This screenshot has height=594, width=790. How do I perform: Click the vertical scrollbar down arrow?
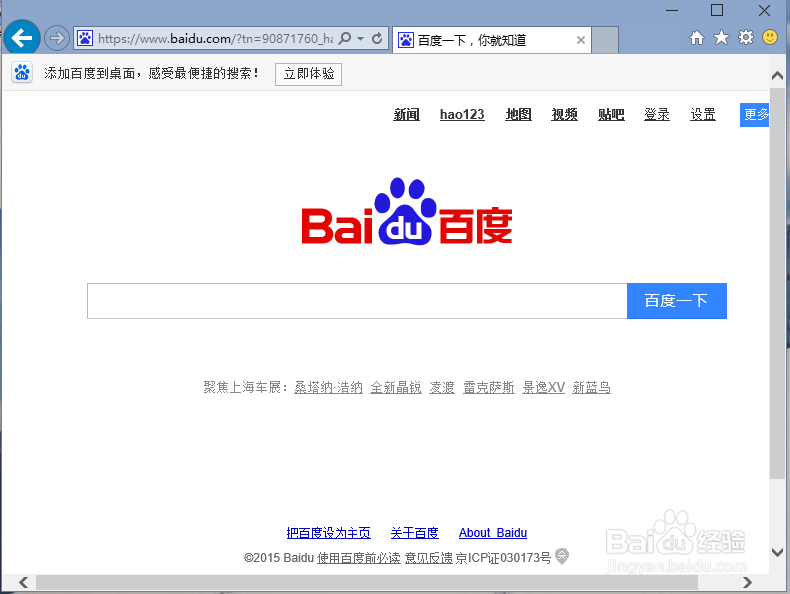point(777,552)
